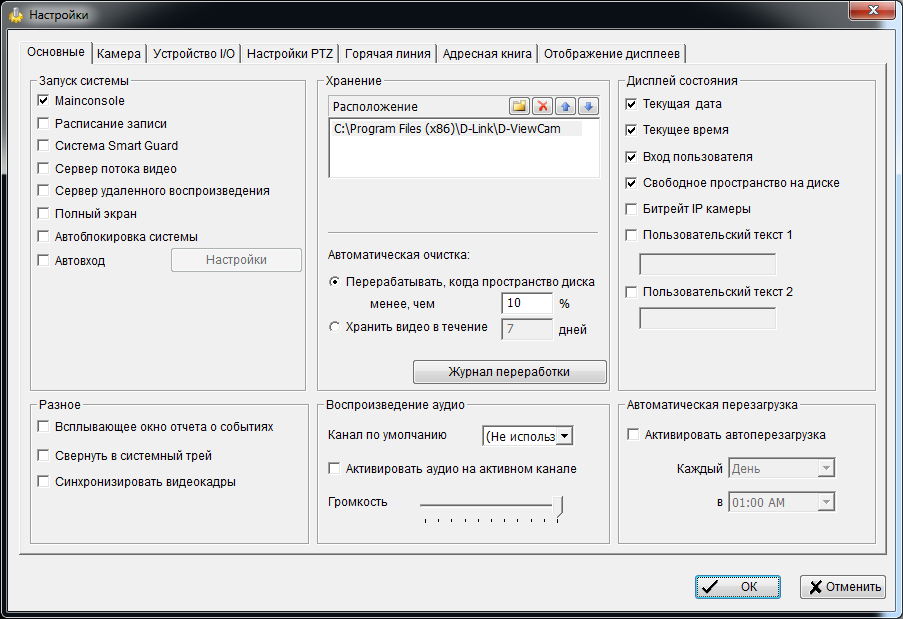The image size is (903, 619).
Task: Click the red X delete location icon
Action: (542, 106)
